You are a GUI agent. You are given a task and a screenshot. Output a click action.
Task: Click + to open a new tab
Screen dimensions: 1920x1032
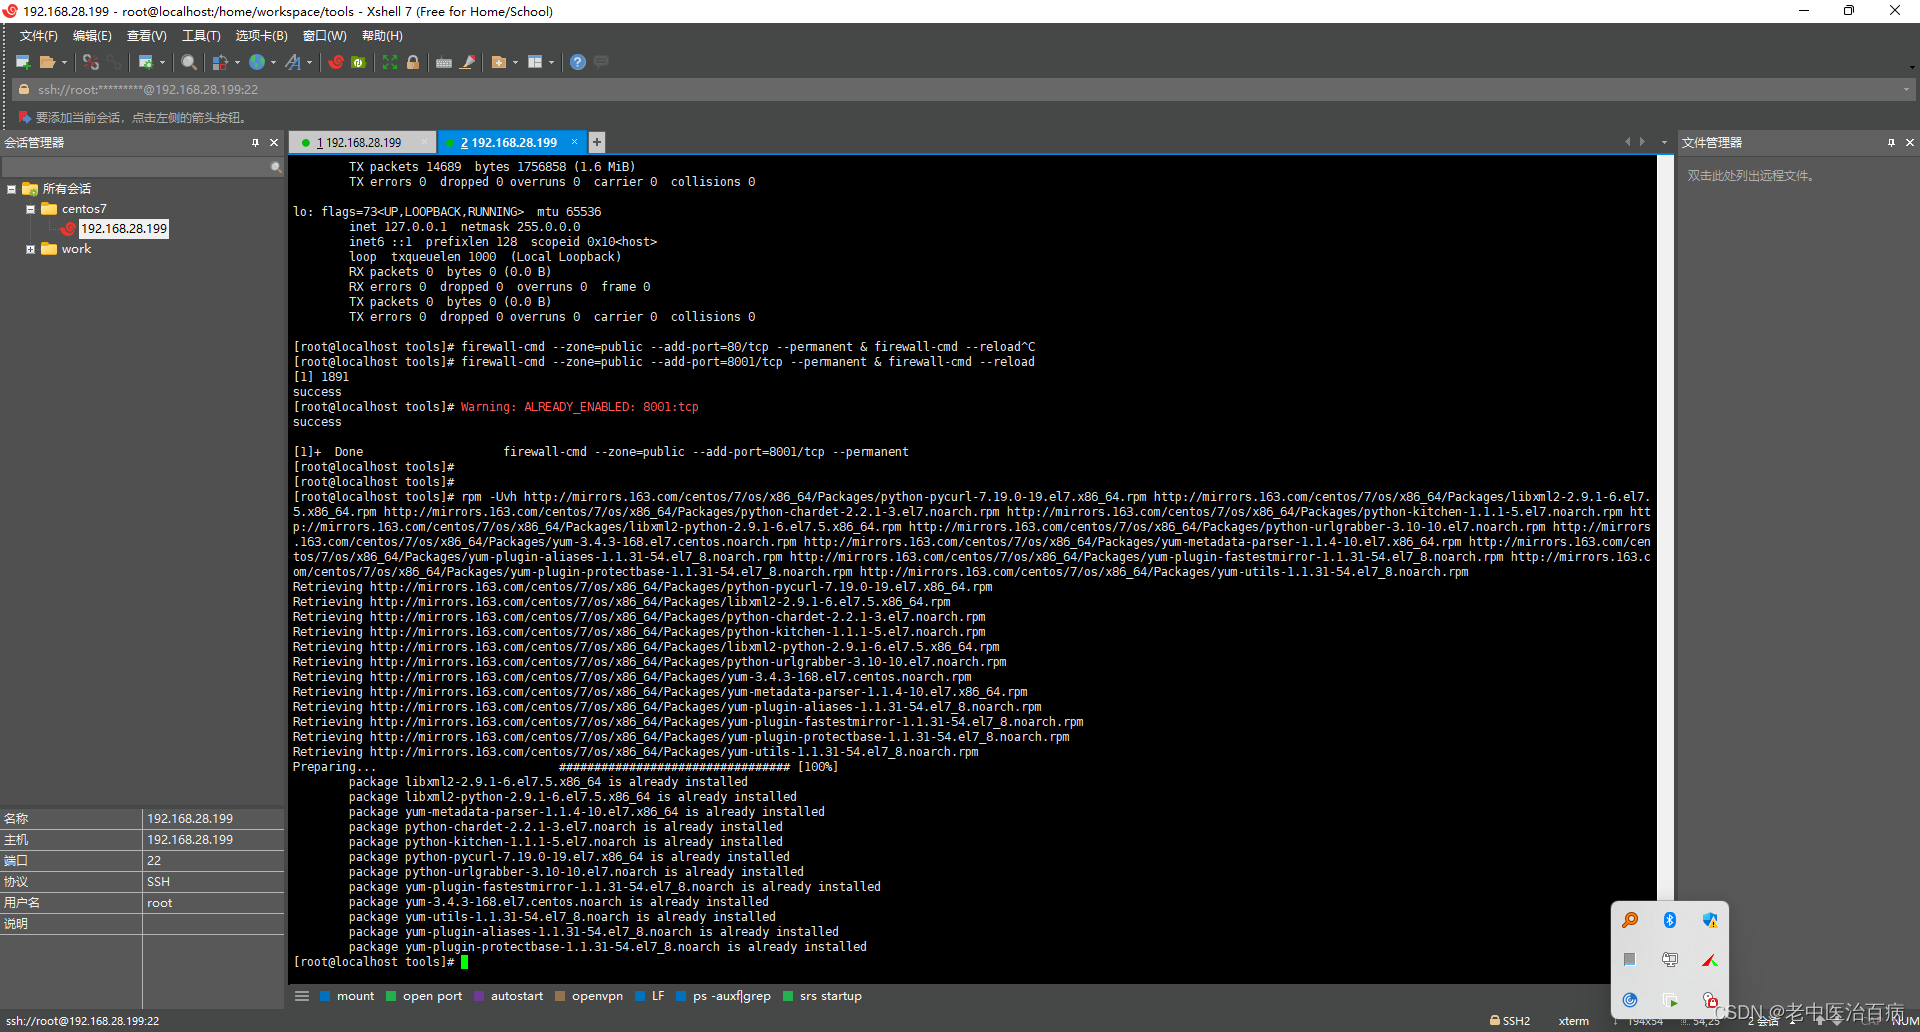click(x=596, y=142)
